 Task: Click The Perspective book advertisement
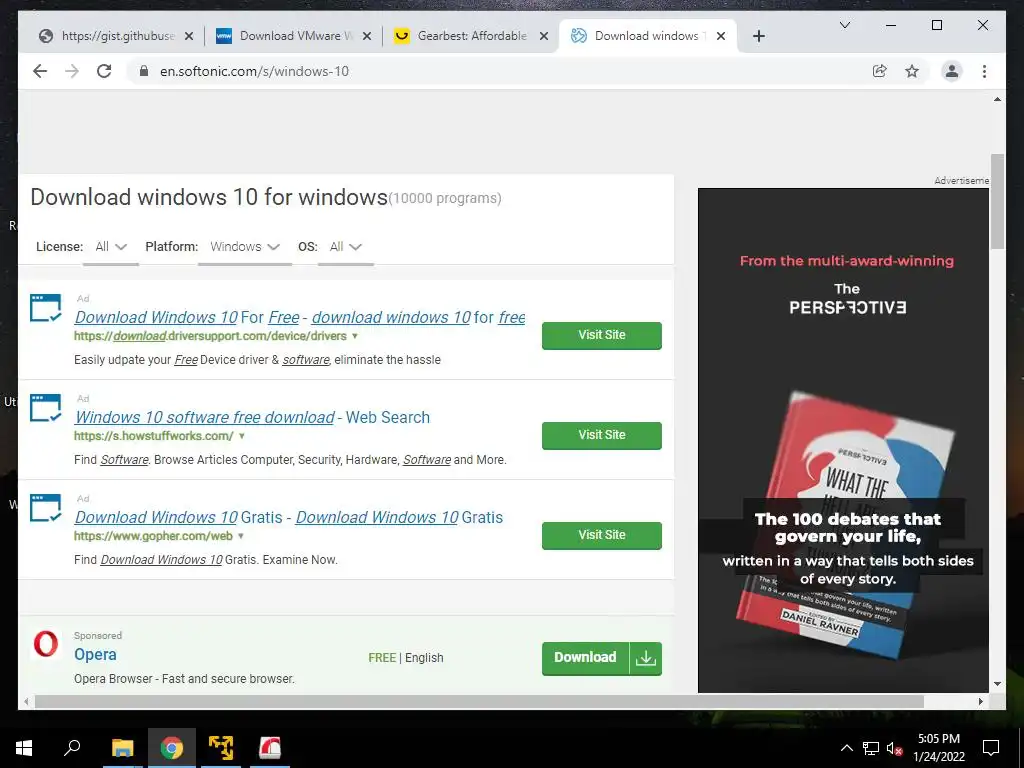(x=844, y=440)
